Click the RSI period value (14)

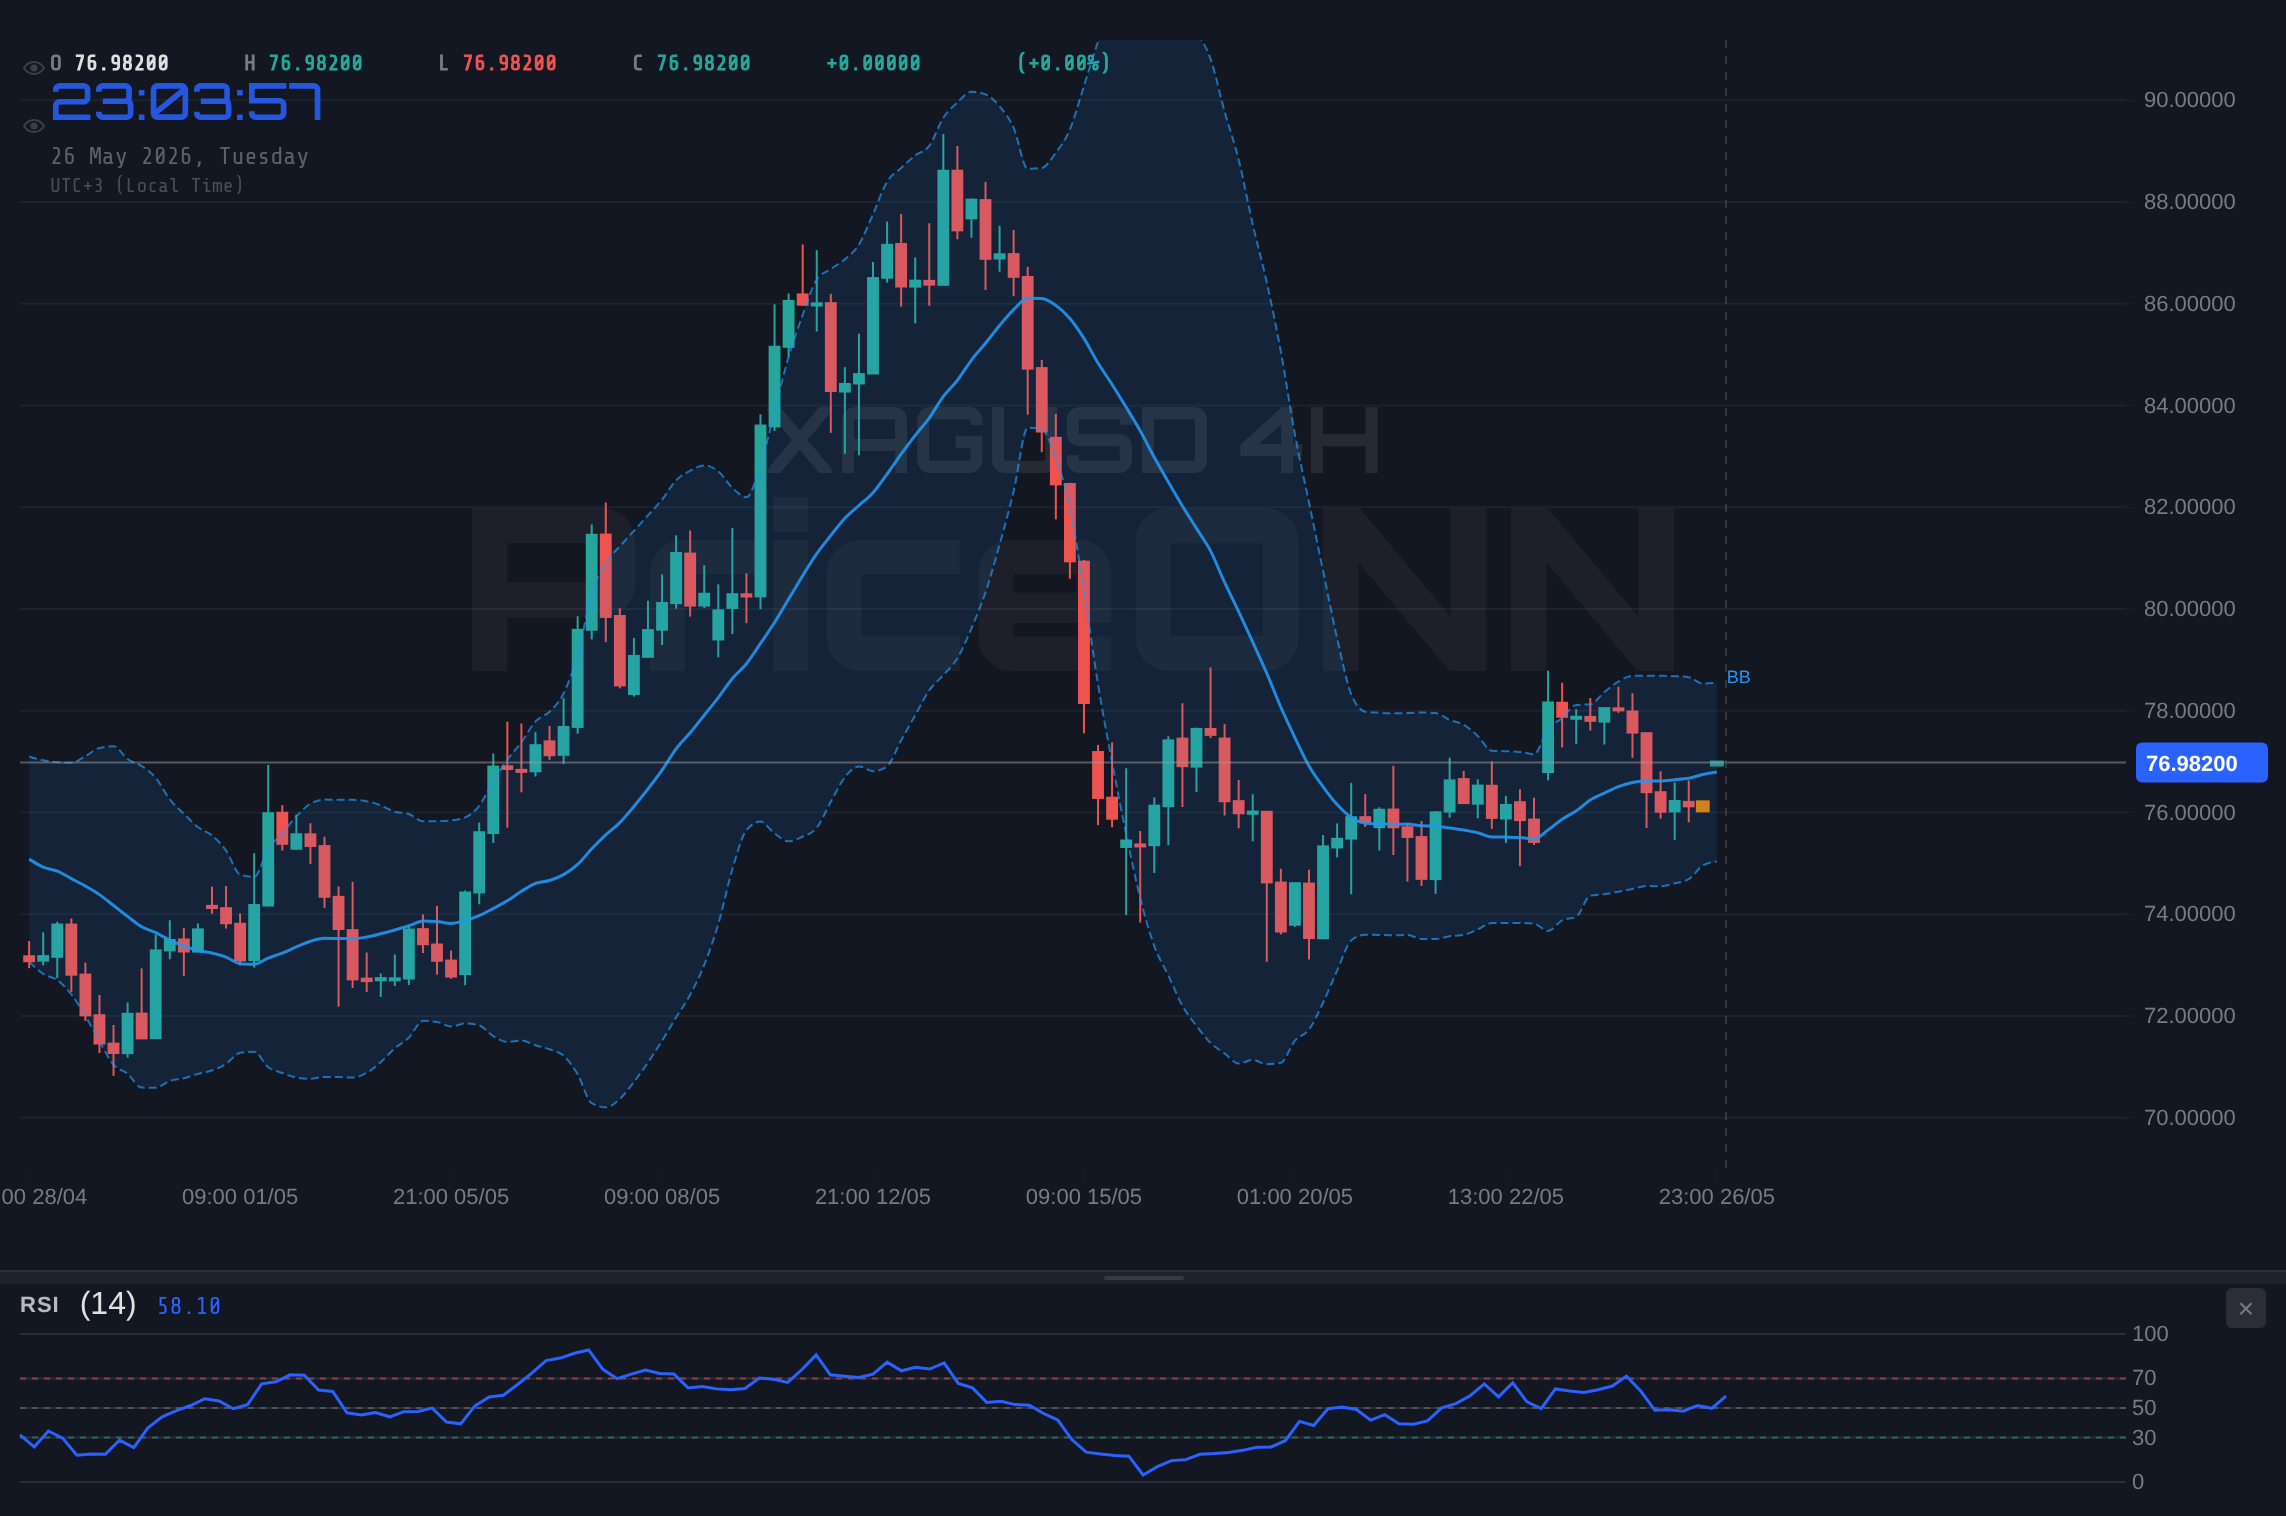click(107, 1304)
